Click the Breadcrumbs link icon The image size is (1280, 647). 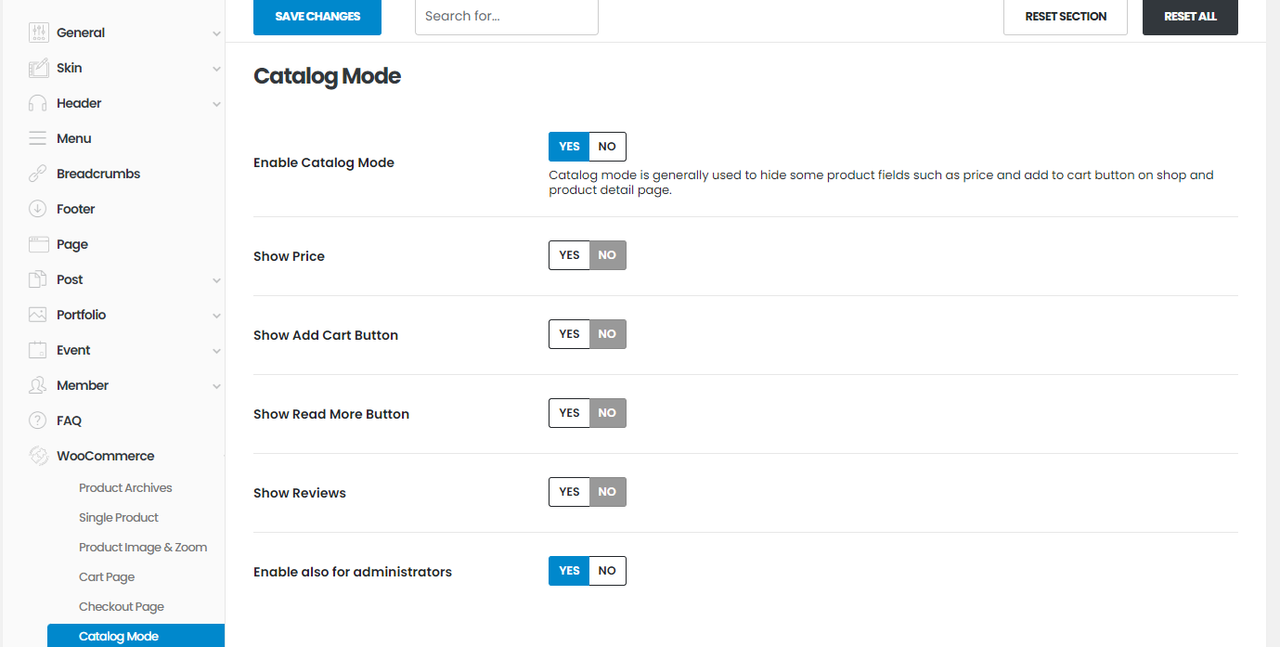coord(38,174)
